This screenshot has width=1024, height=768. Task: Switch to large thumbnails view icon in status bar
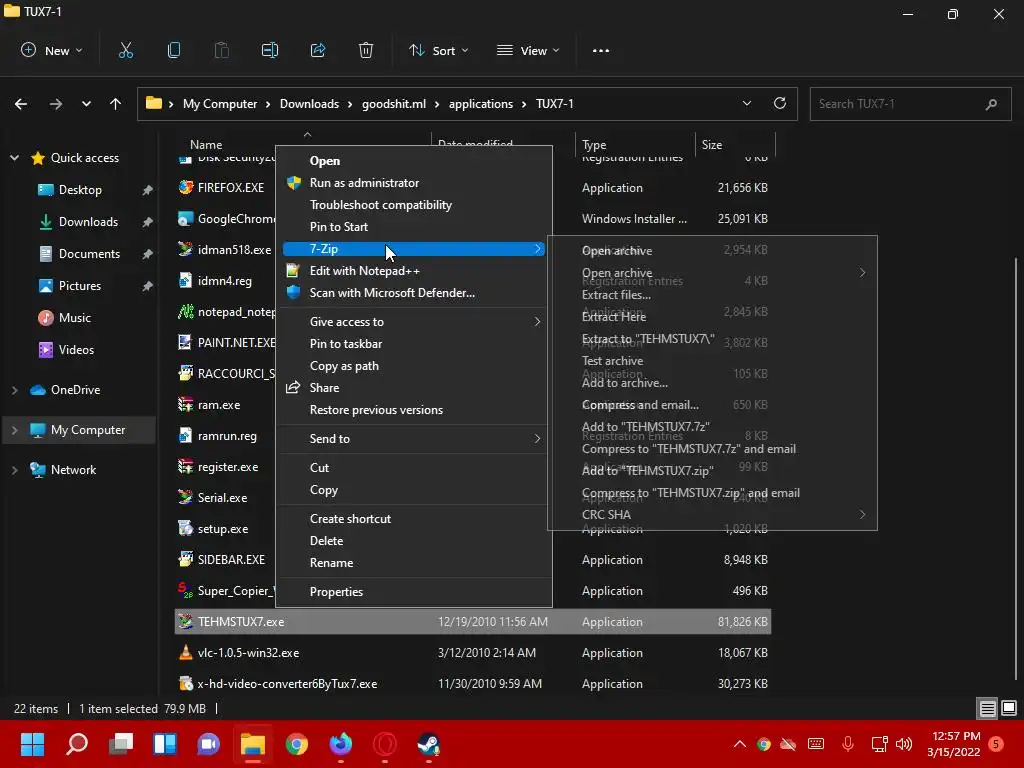click(x=1009, y=709)
